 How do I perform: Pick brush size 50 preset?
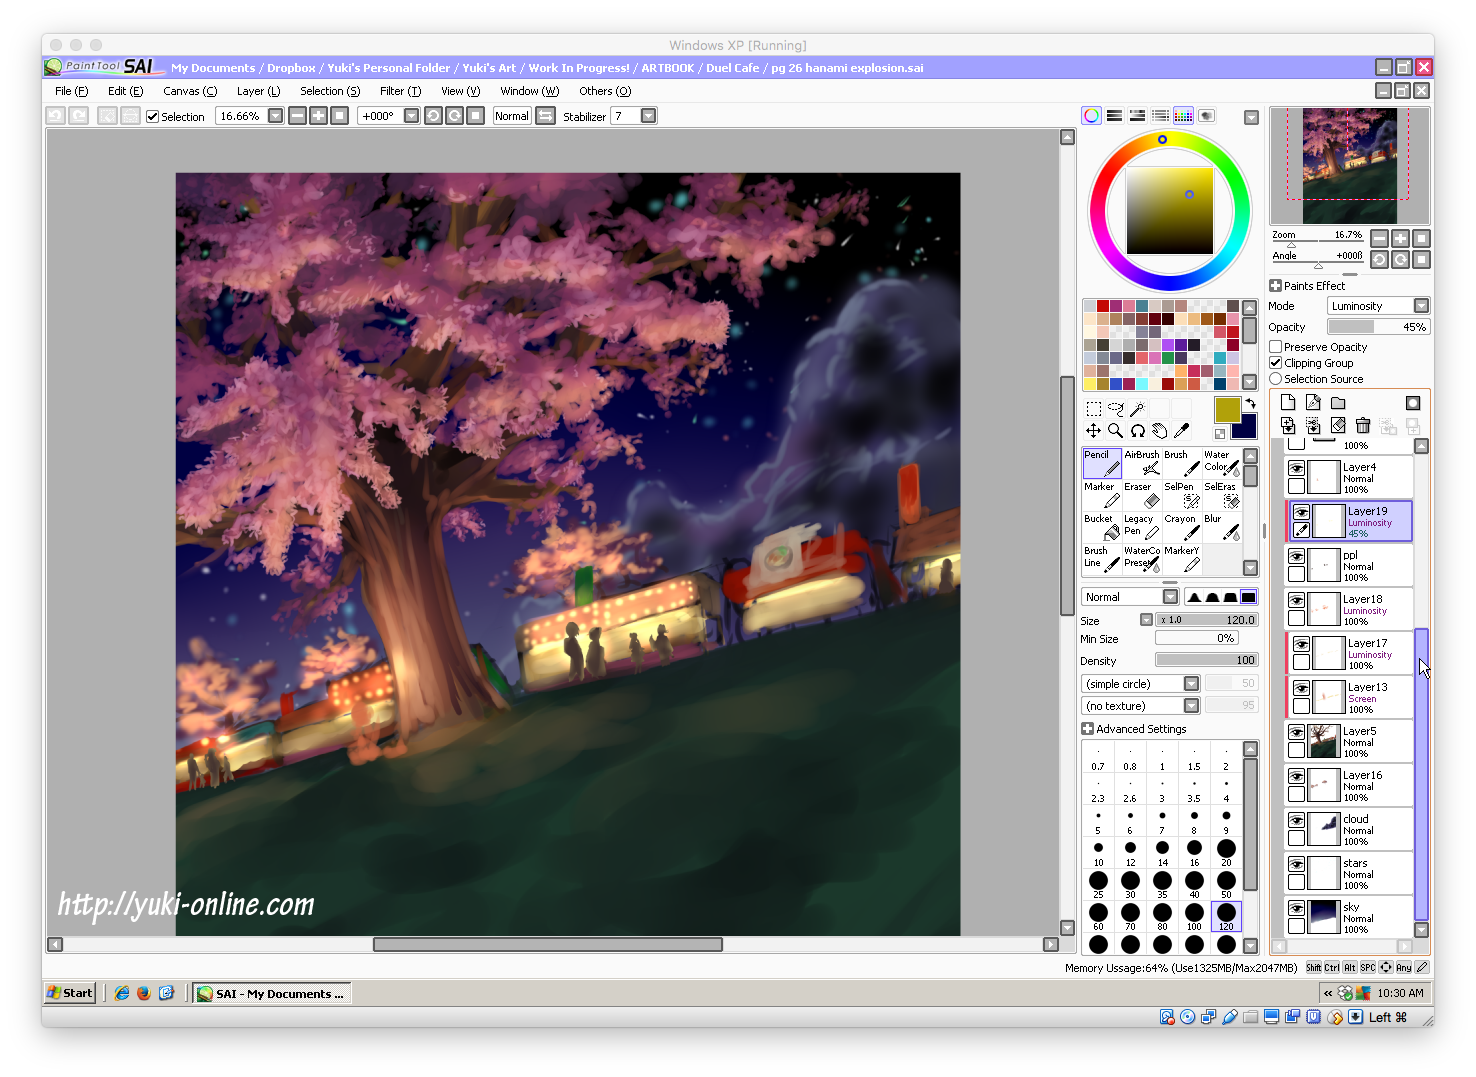[1226, 884]
